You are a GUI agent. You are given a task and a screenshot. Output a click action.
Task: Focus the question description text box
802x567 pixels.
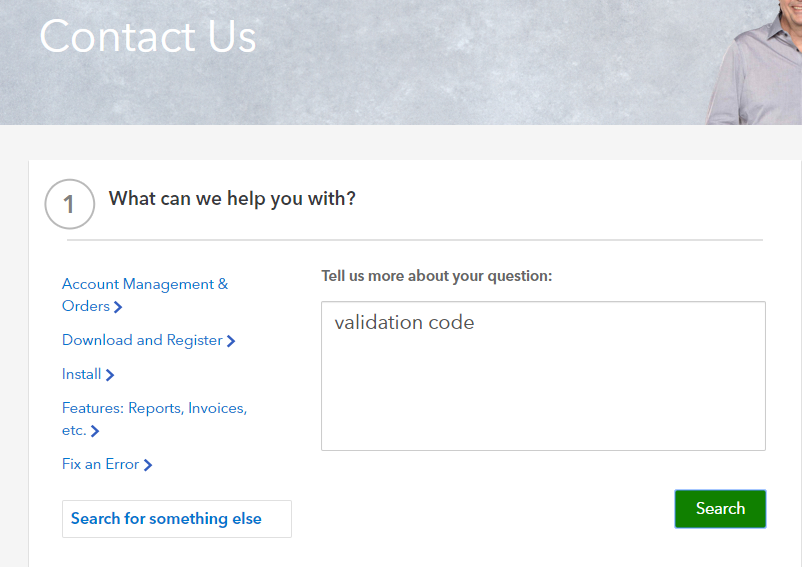point(543,390)
